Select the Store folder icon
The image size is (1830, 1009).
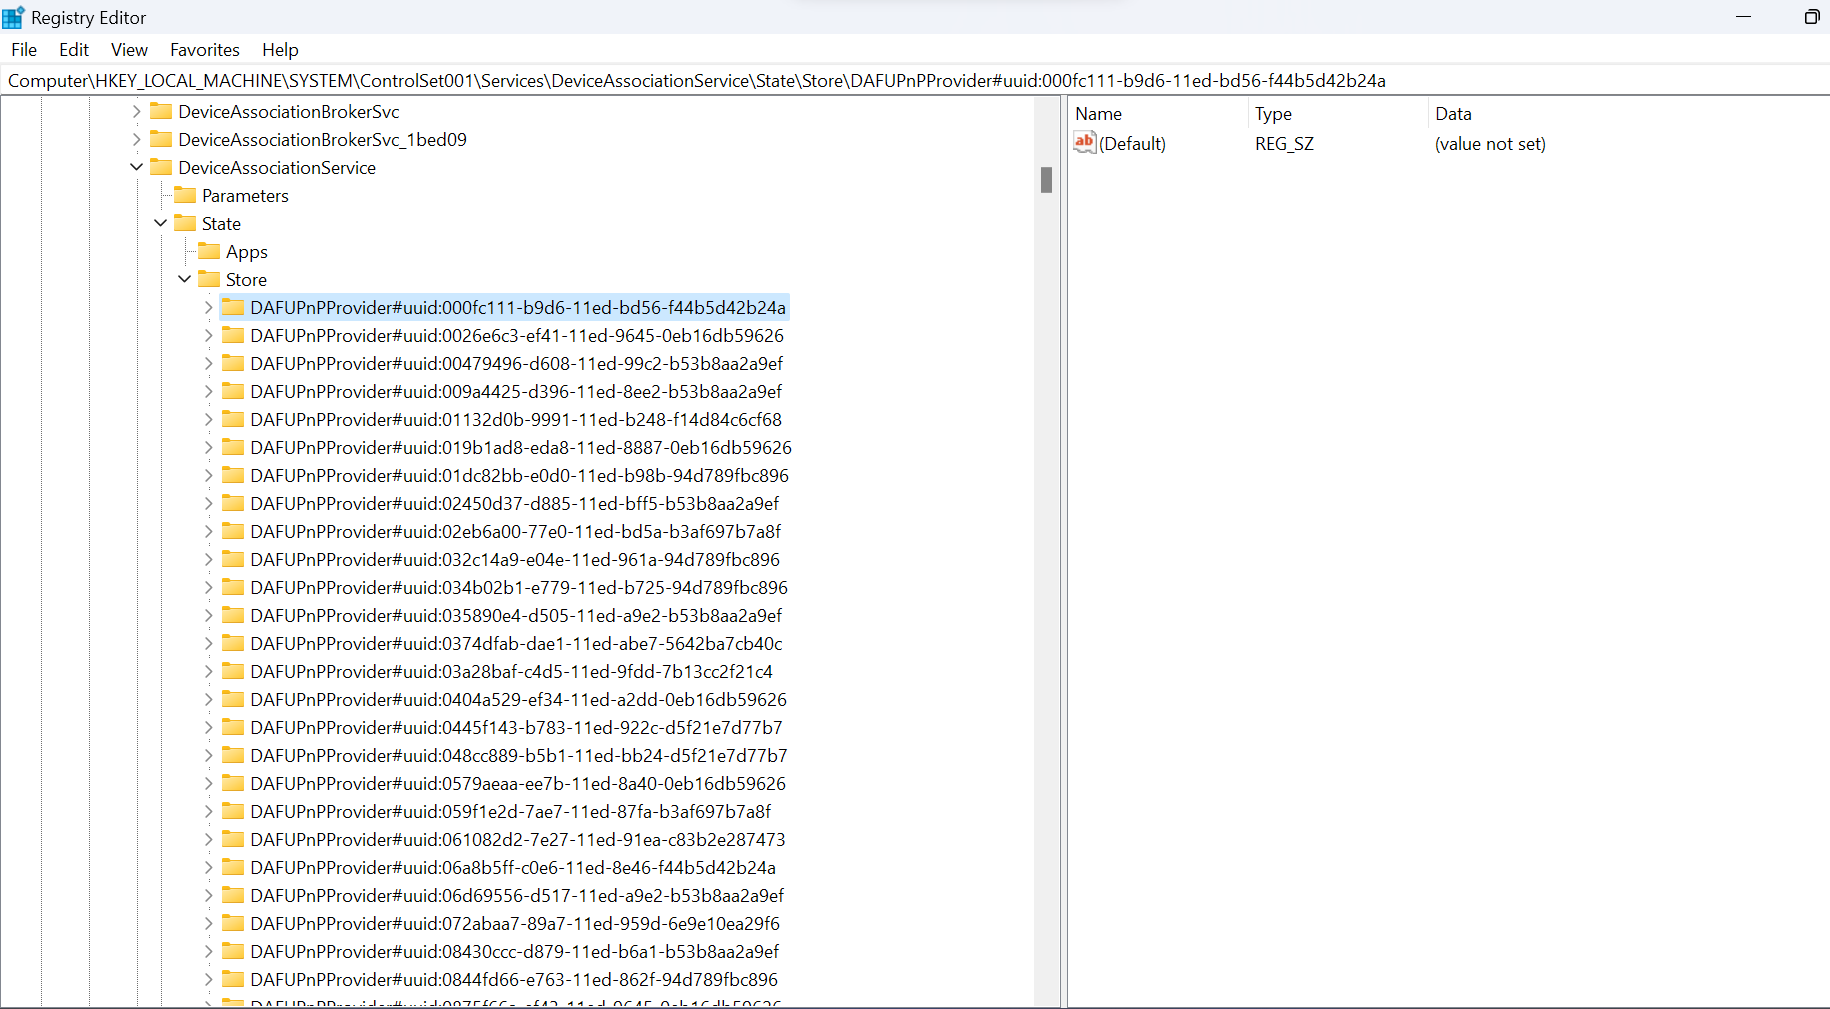tap(209, 279)
